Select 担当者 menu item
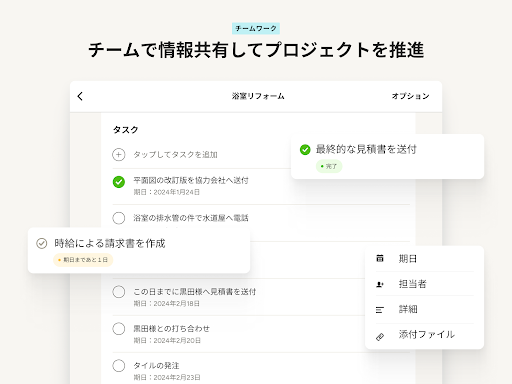 coord(424,284)
